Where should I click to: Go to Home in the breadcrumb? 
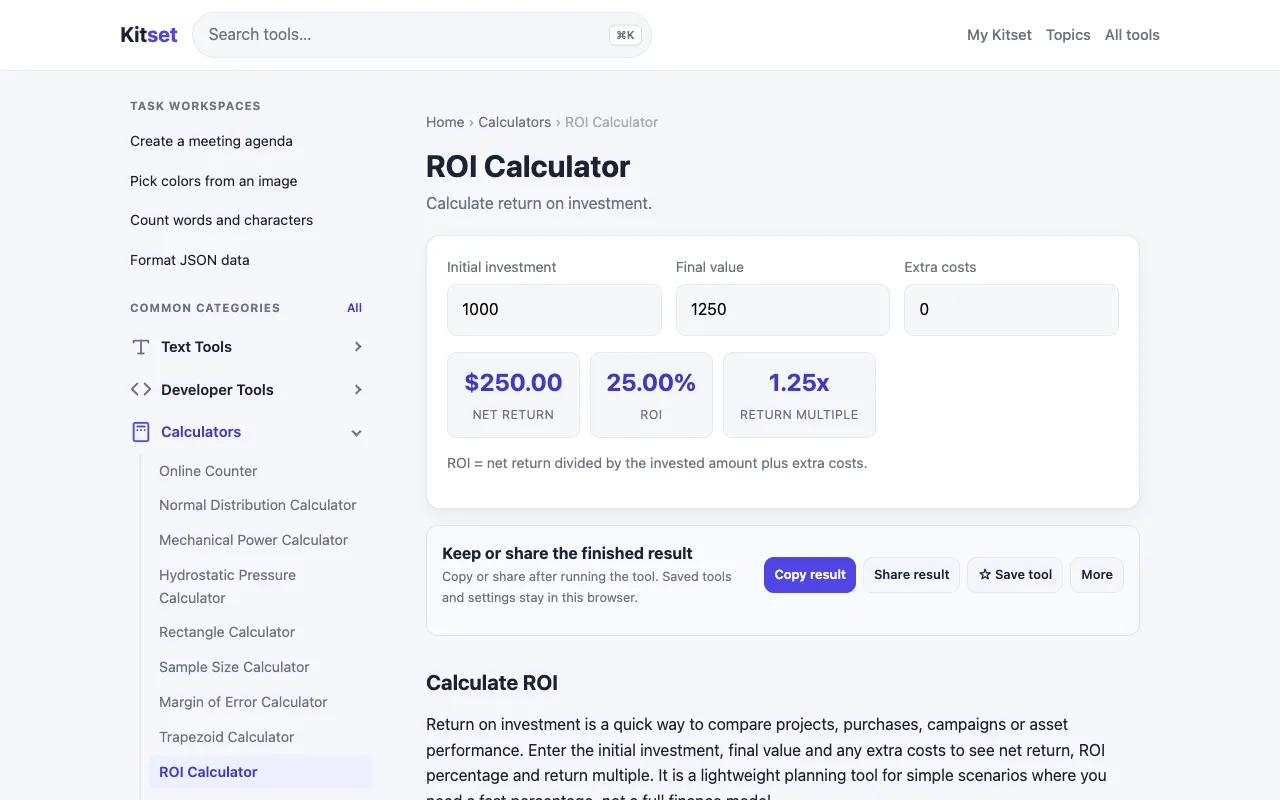click(x=445, y=122)
